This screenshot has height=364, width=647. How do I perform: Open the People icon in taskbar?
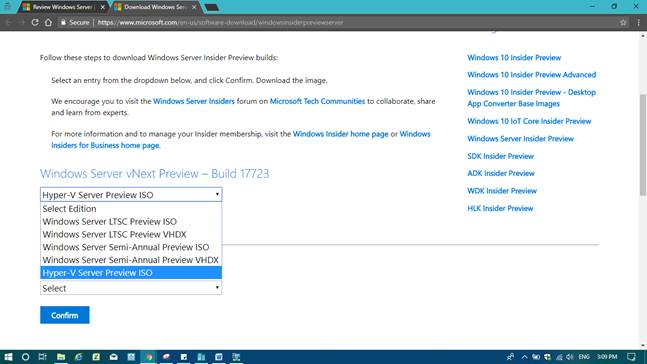click(510, 357)
